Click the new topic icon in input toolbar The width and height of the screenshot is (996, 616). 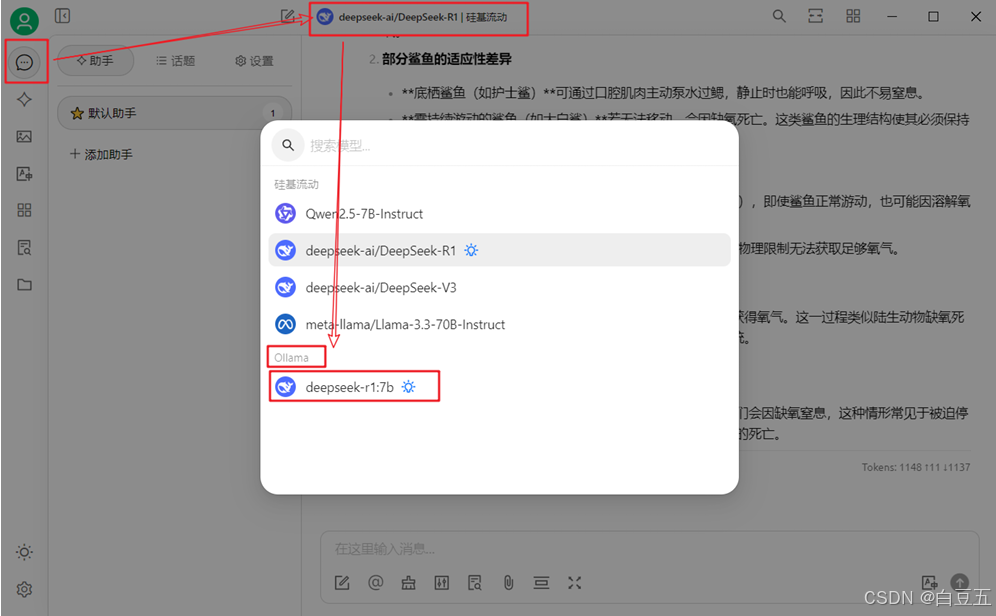(342, 583)
